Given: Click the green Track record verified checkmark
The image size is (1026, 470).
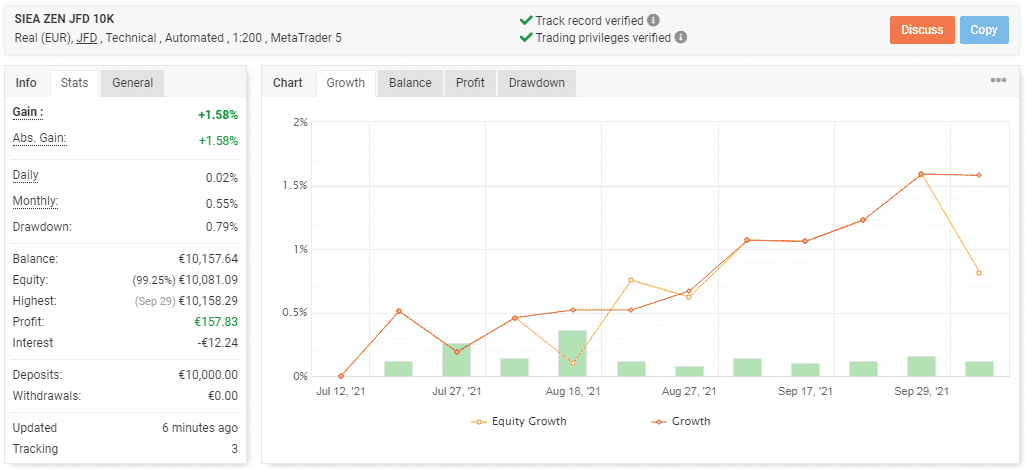Looking at the screenshot, I should pos(525,20).
